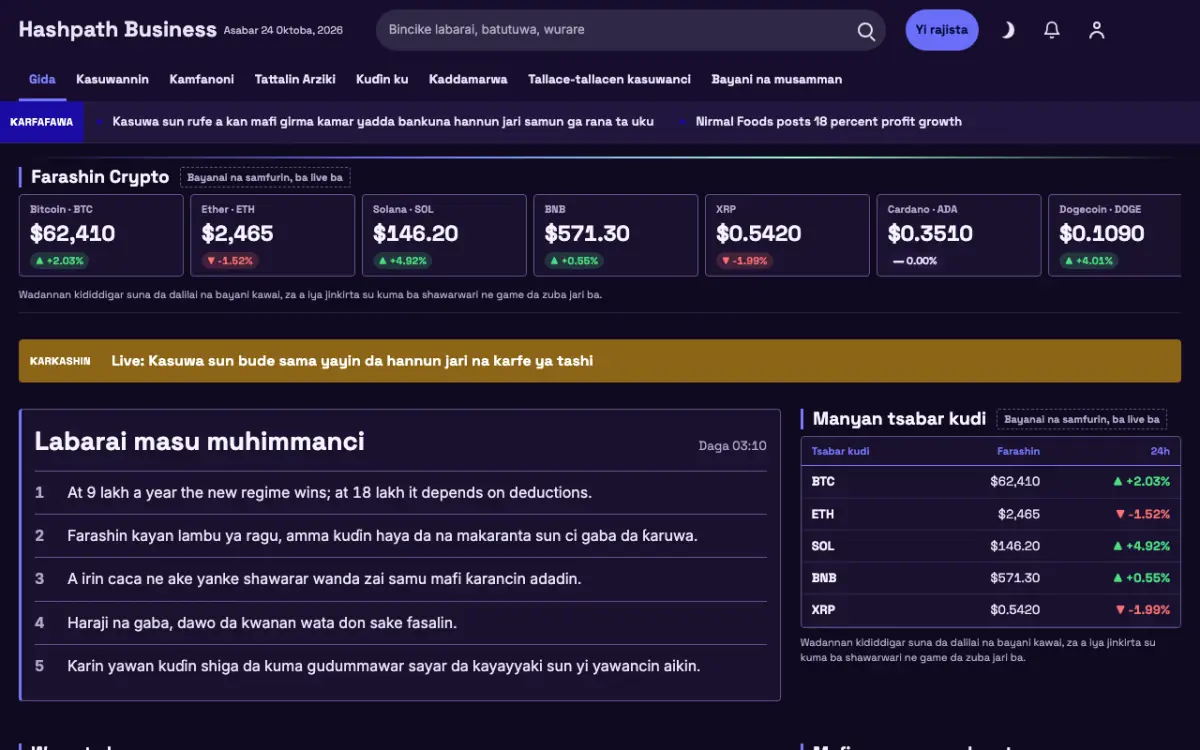The height and width of the screenshot is (750, 1200).
Task: Click the -1.99% cell in XRP table row
Action: click(1141, 610)
